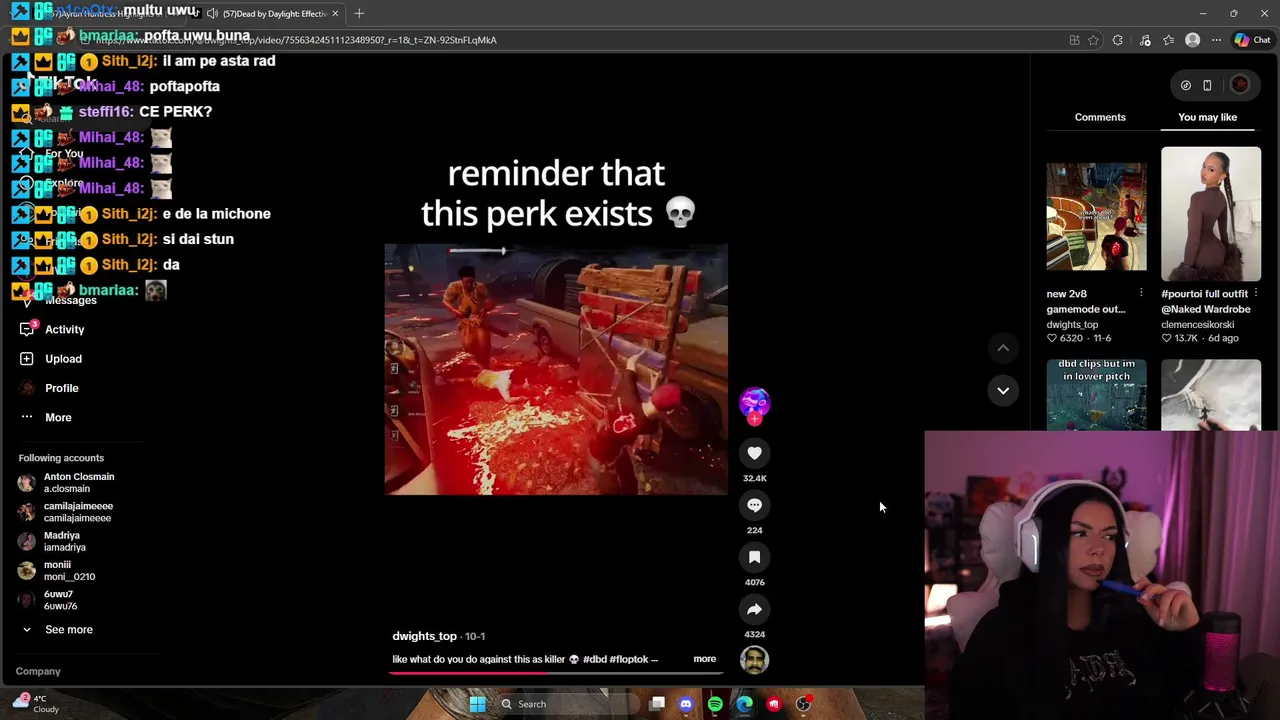Open OBS Studio from the taskbar
The width and height of the screenshot is (1280, 720).
coord(803,704)
